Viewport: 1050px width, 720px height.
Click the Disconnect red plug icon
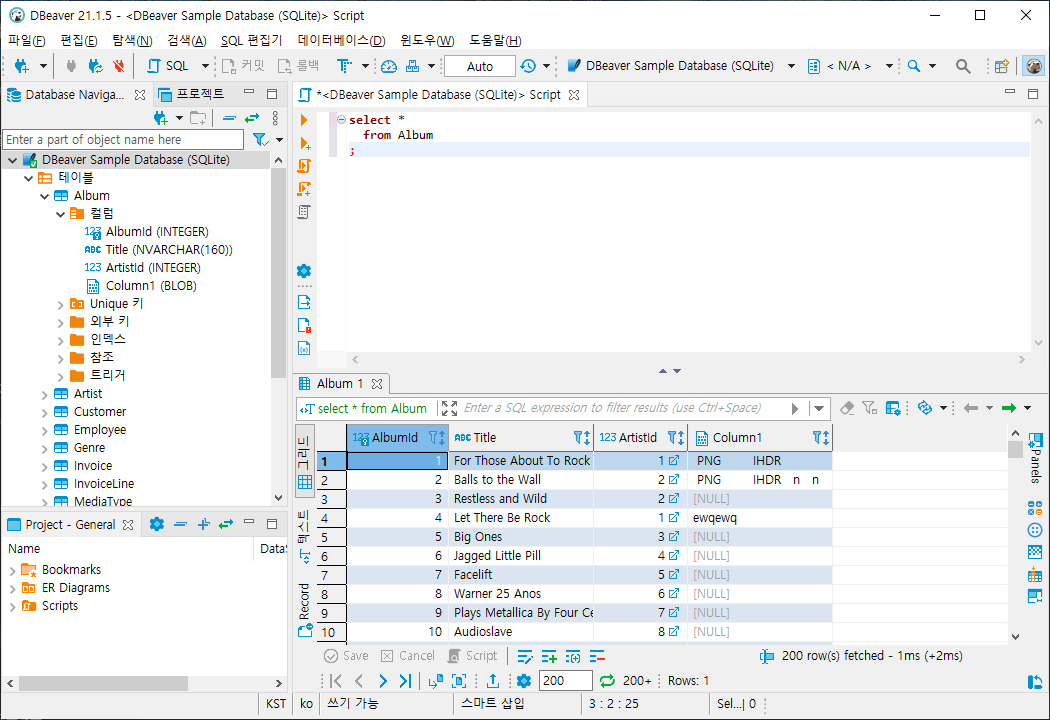[x=119, y=66]
